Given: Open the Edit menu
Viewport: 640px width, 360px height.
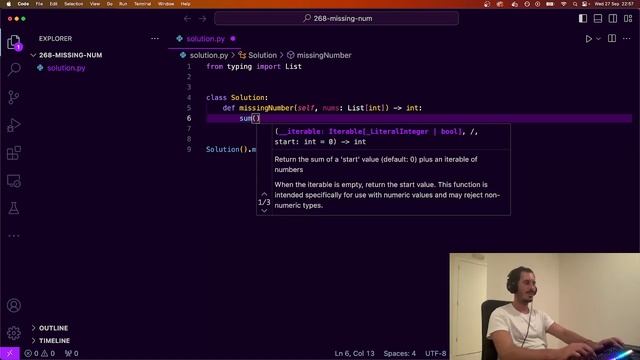Looking at the screenshot, I should [53, 4].
